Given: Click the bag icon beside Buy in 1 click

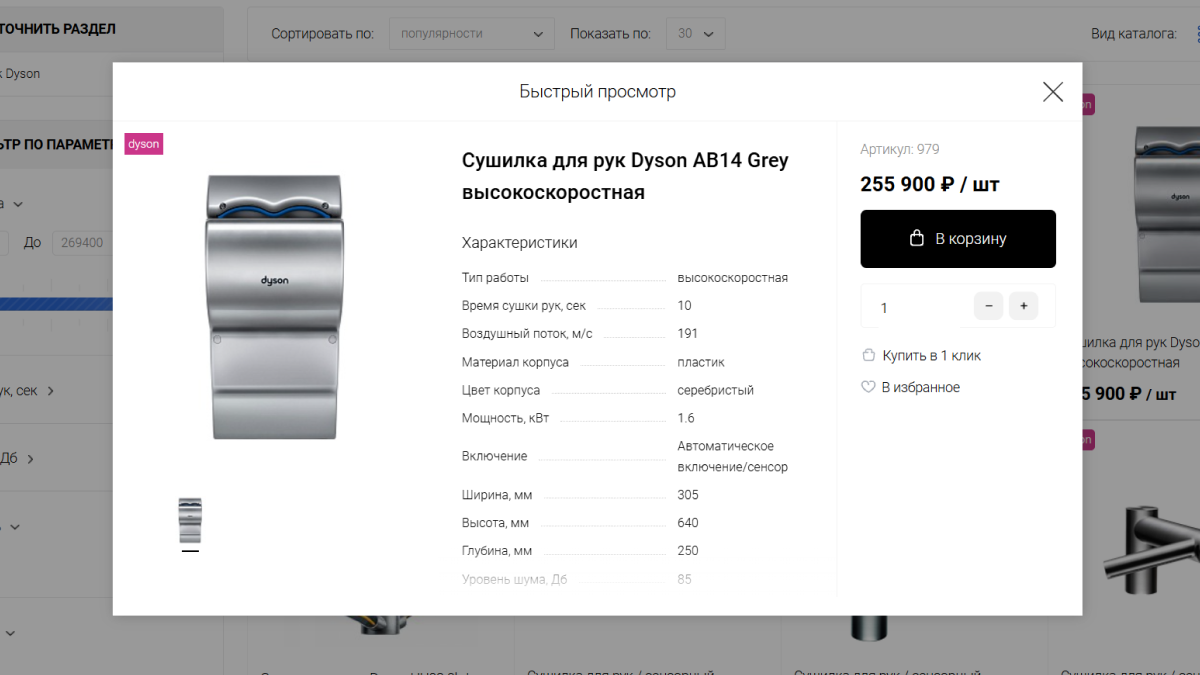Looking at the screenshot, I should coord(868,355).
